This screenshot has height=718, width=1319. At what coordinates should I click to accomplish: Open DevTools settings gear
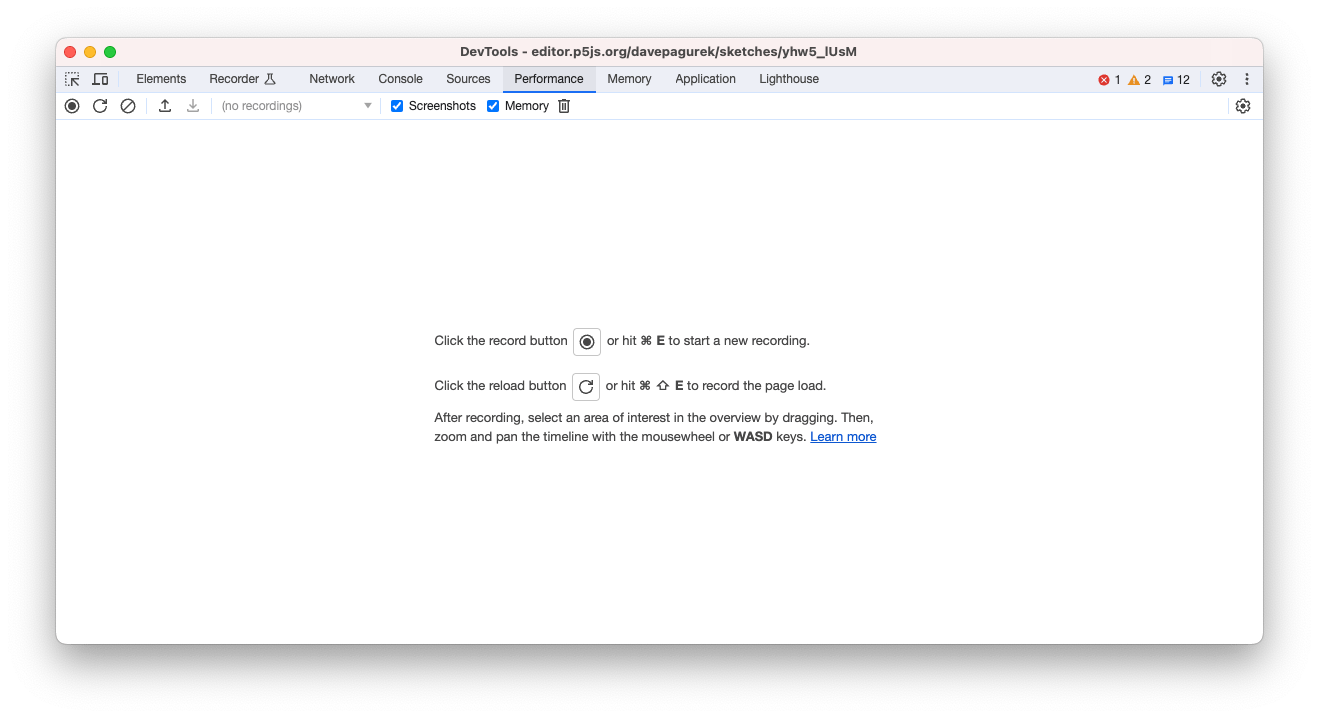click(x=1218, y=78)
